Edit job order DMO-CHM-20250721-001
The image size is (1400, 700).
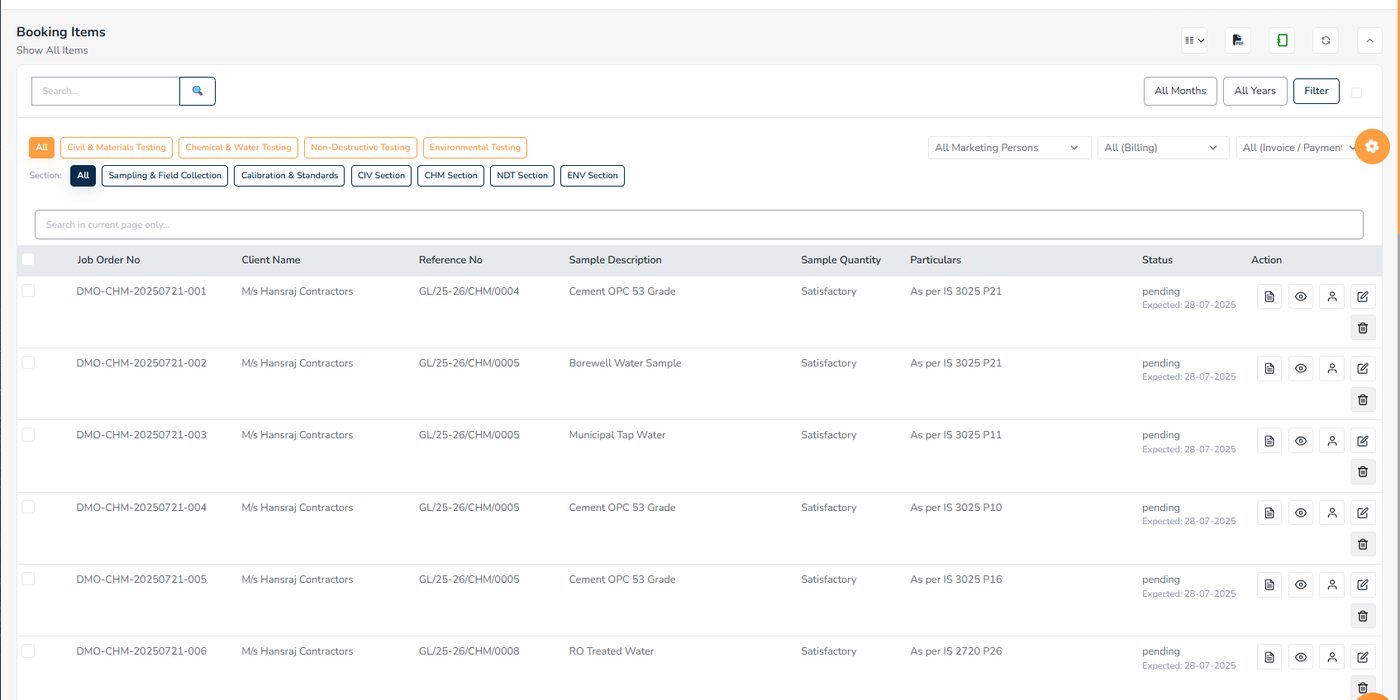pyautogui.click(x=1363, y=297)
